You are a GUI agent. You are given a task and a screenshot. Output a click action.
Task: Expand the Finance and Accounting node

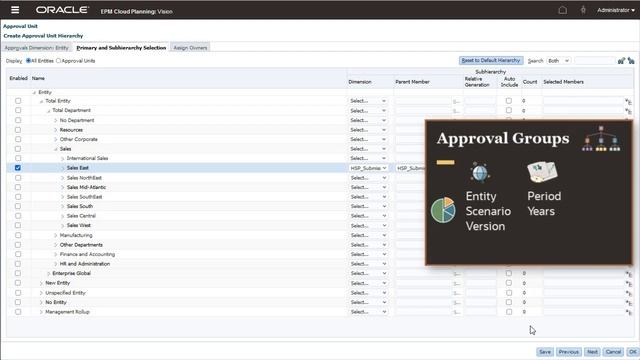56,254
